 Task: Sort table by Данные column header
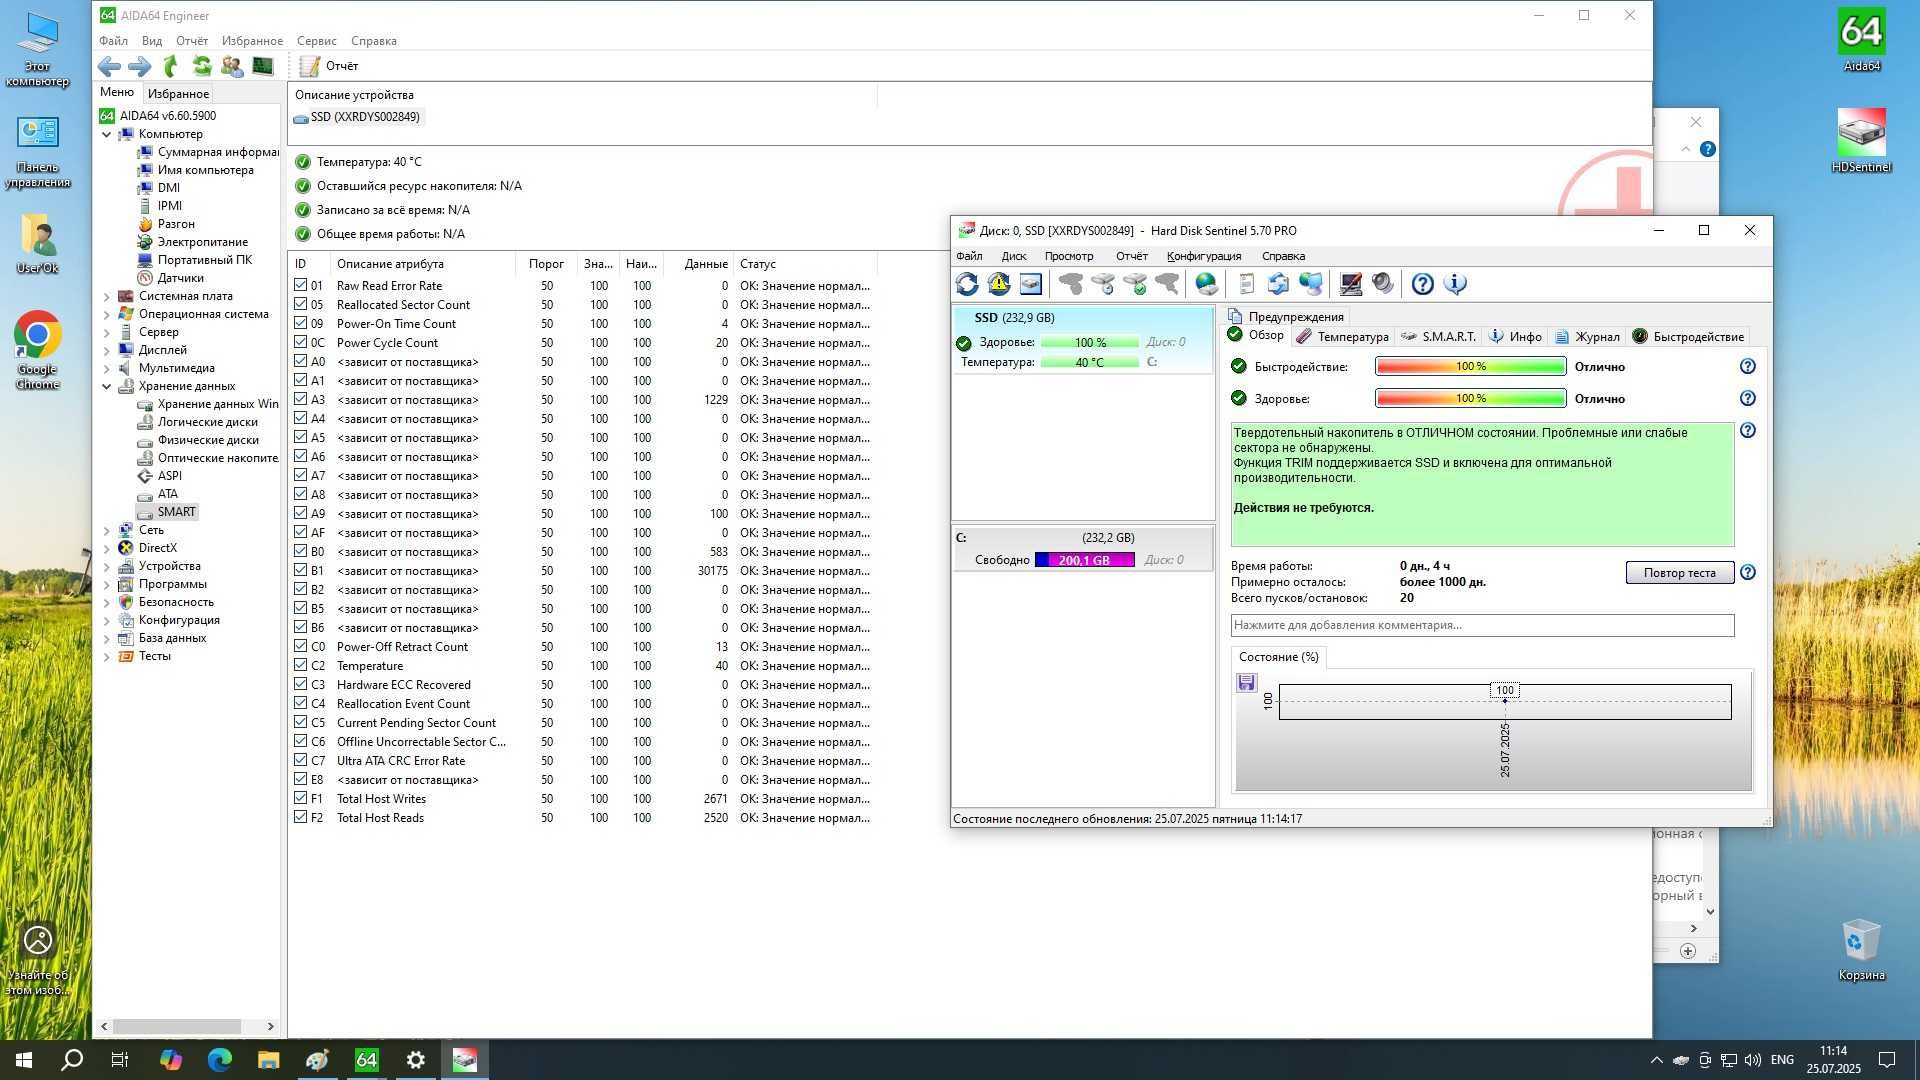(x=705, y=264)
